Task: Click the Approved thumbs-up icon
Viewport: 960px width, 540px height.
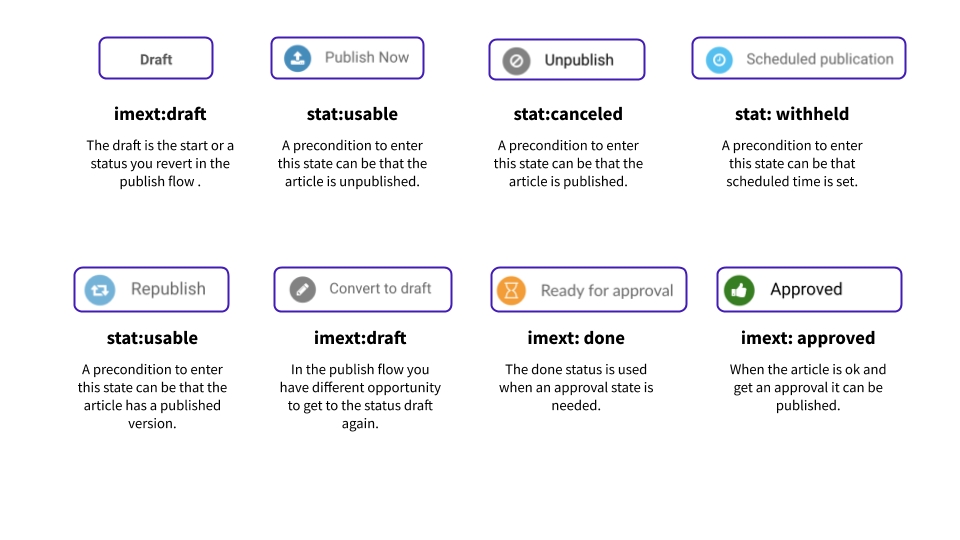Action: (x=739, y=290)
